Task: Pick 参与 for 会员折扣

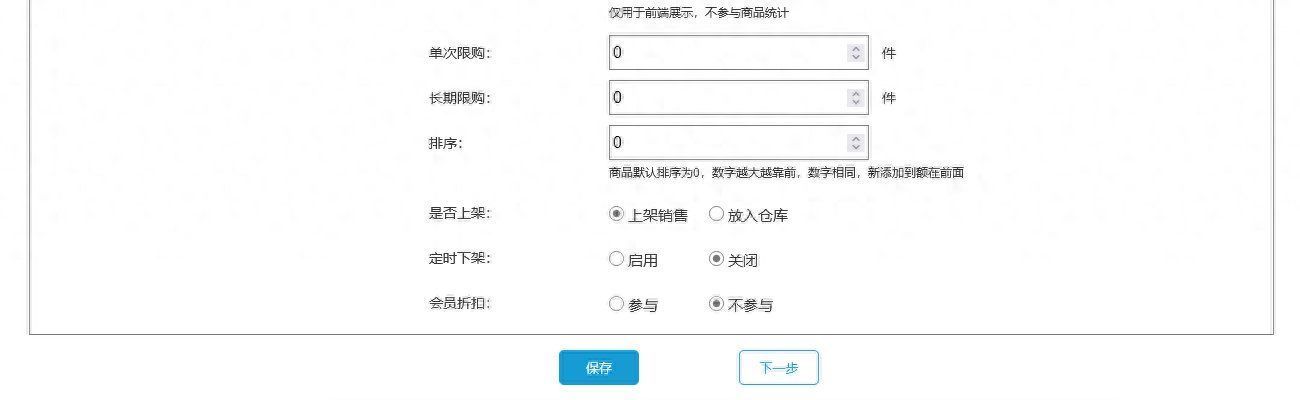Action: coord(616,304)
